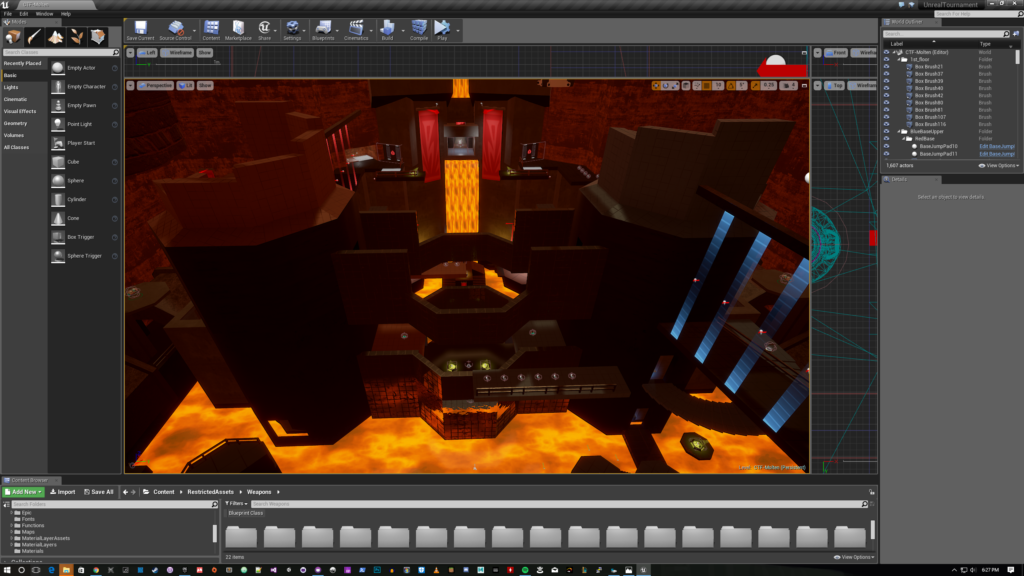
Task: Open the Play options dropdown arrow
Action: point(458,31)
